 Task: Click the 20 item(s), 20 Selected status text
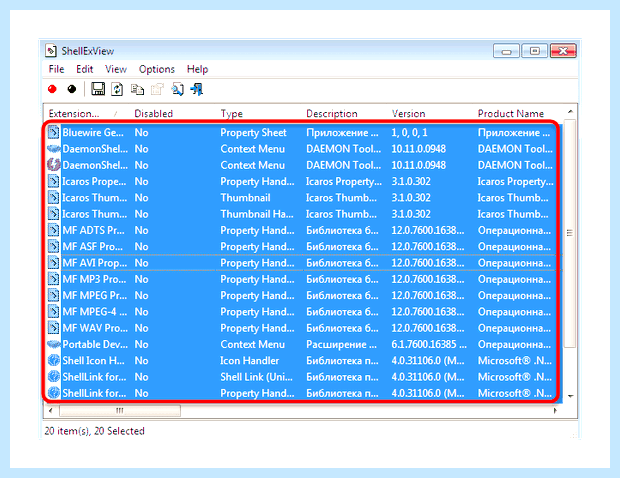click(95, 431)
